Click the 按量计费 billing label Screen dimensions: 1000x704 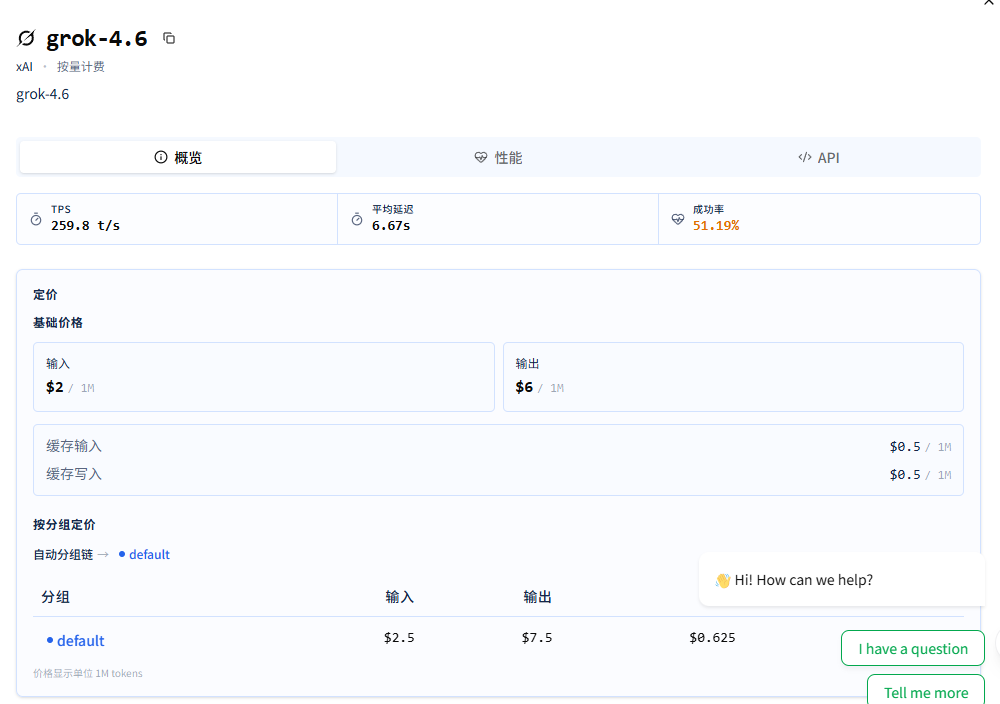tap(80, 67)
